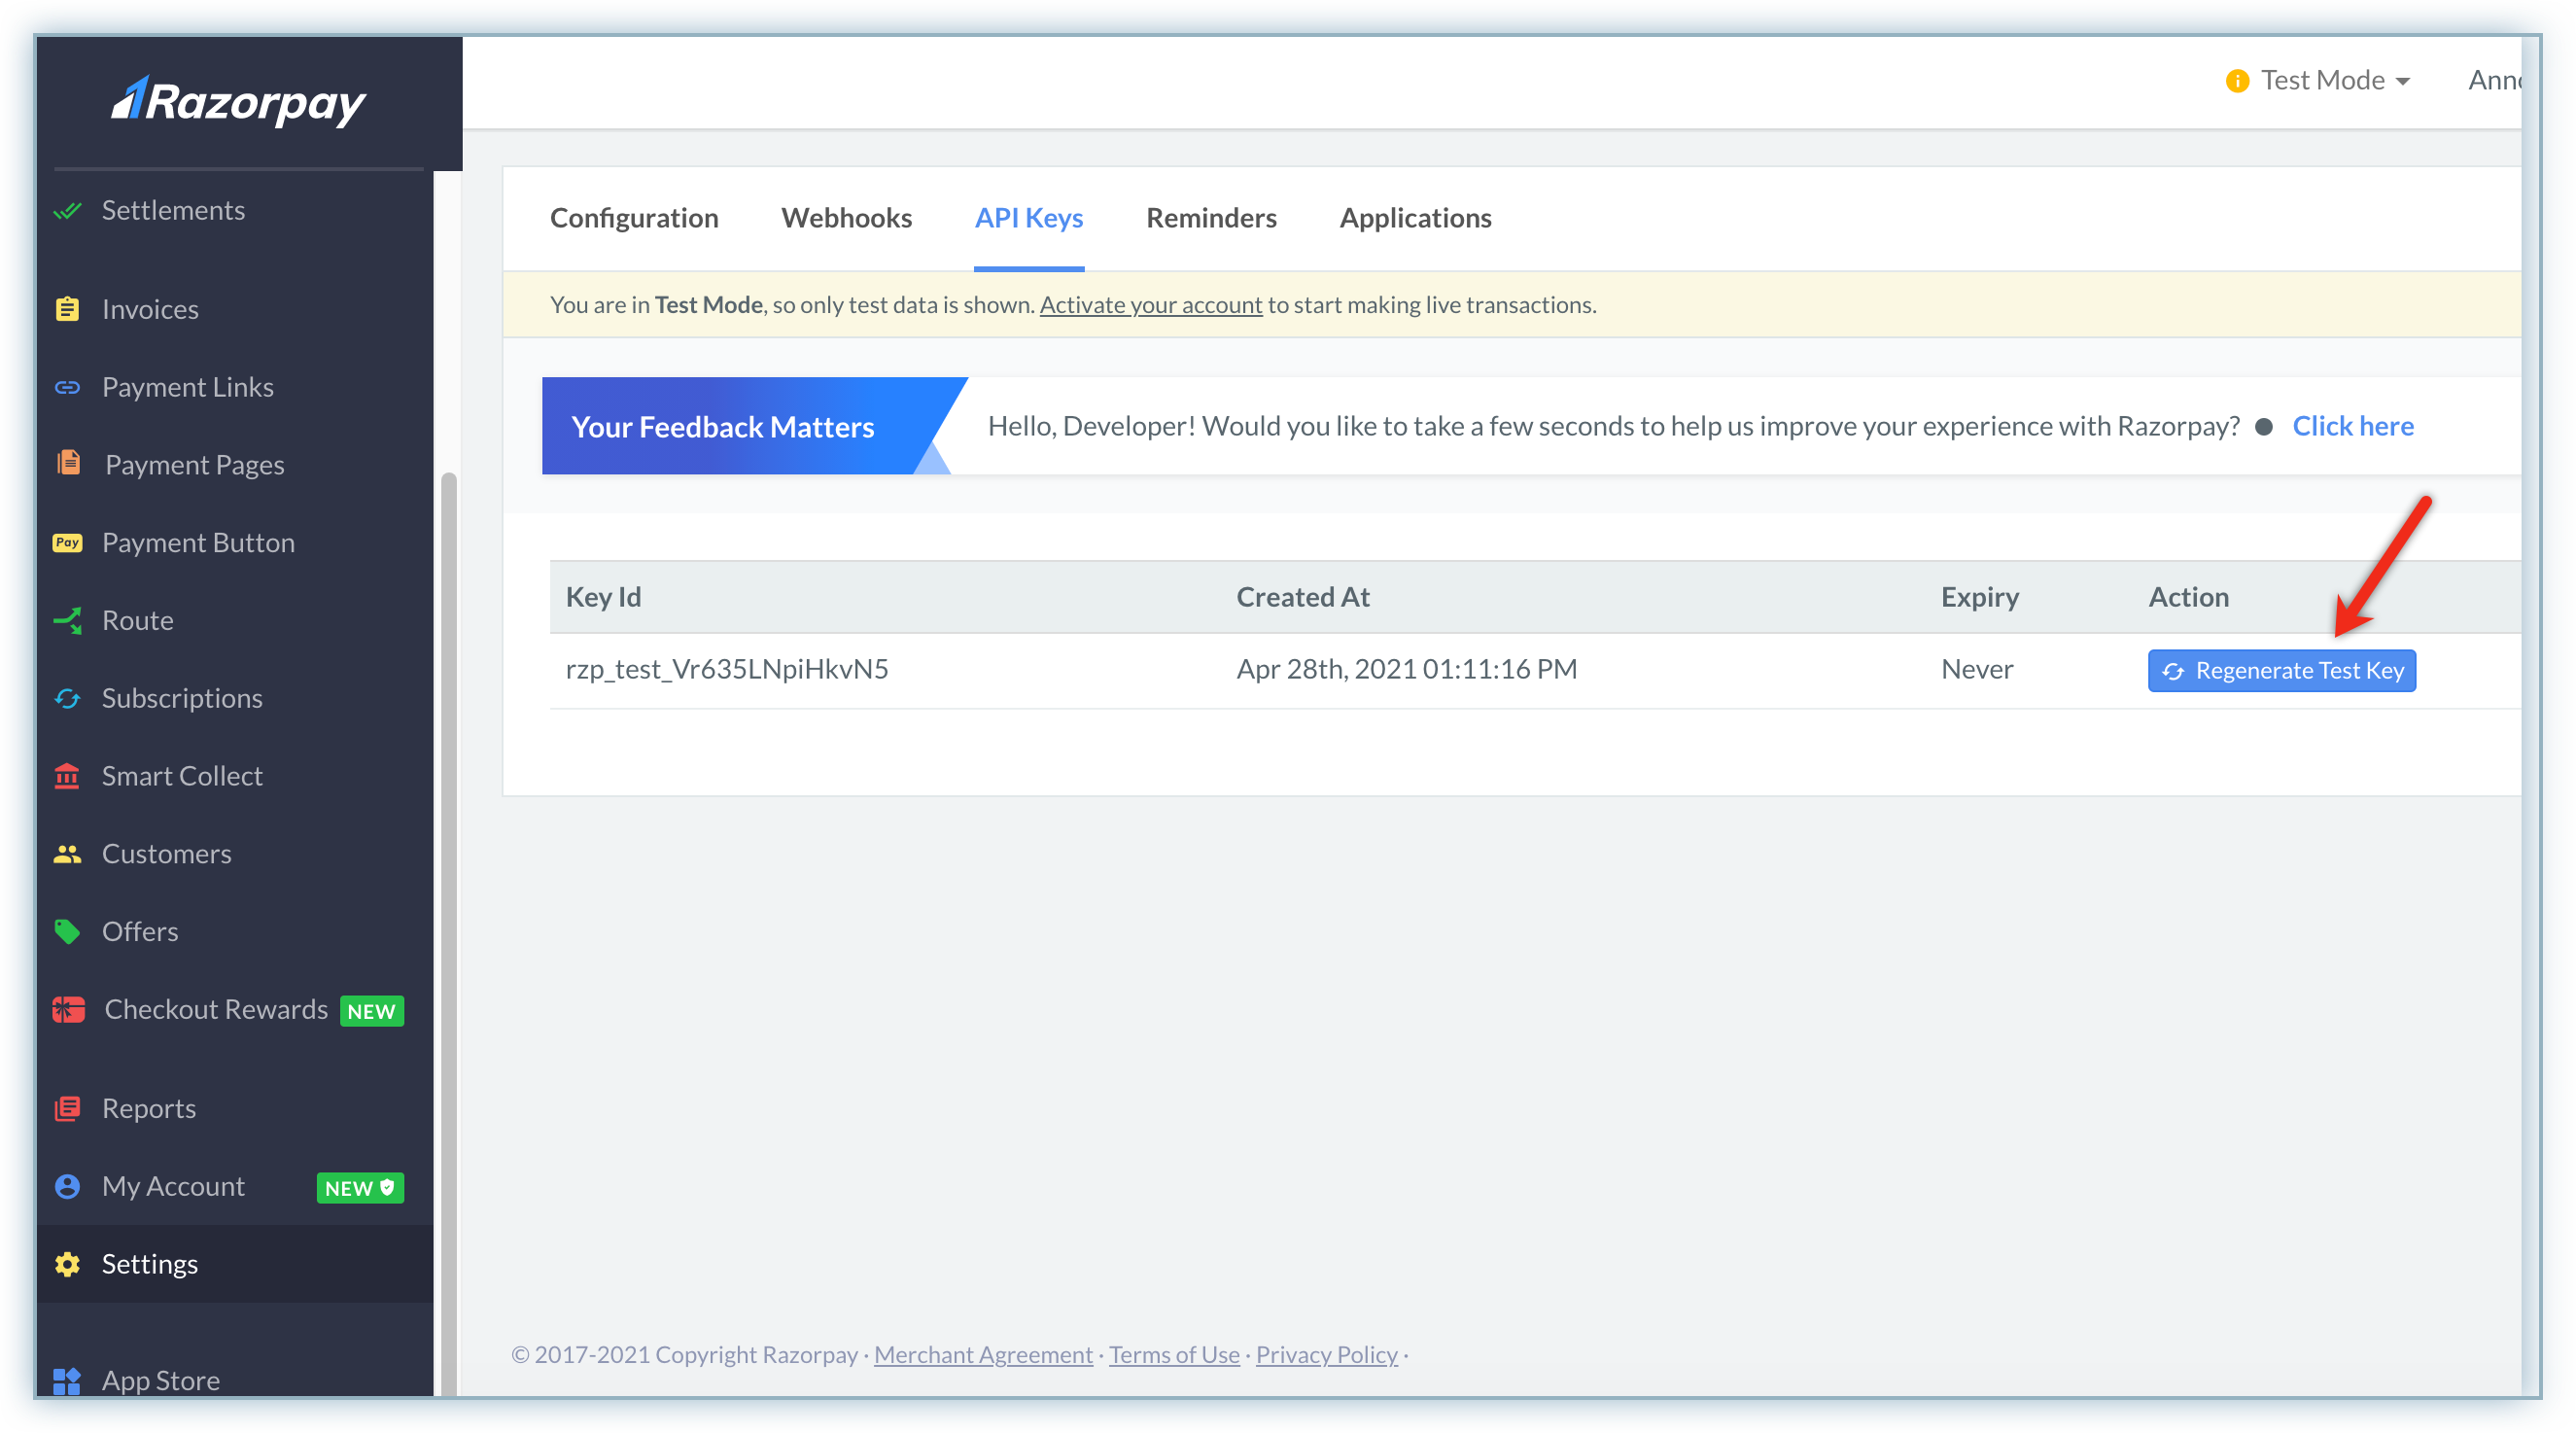Click the Checkout Rewards gift icon
Screen dimensions: 2576x1433
(x=68, y=1009)
